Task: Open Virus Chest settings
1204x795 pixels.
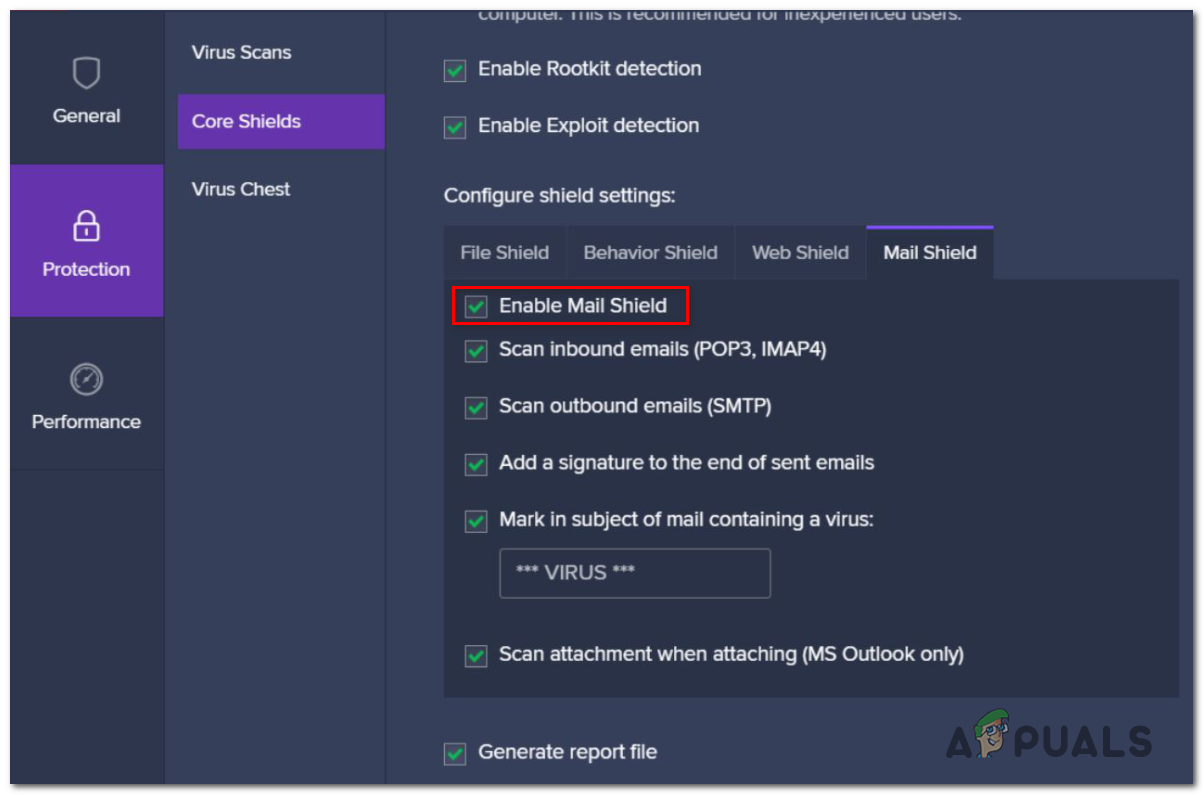Action: pos(241,189)
